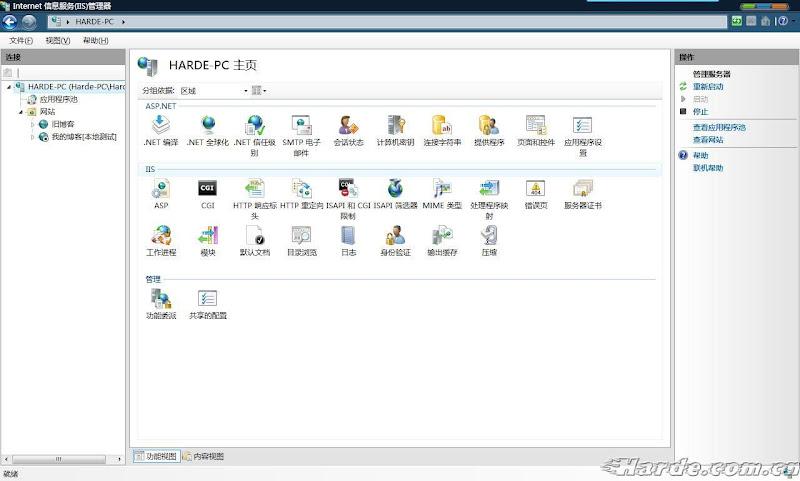The image size is (800, 481).
Task: Open the view mode dropdown beside 区域
Action: (x=259, y=91)
